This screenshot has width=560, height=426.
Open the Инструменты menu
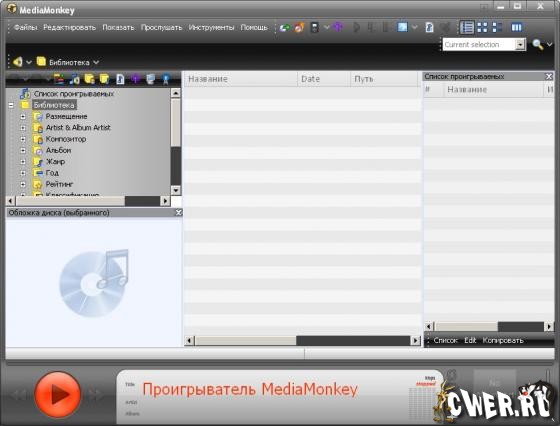(x=211, y=27)
